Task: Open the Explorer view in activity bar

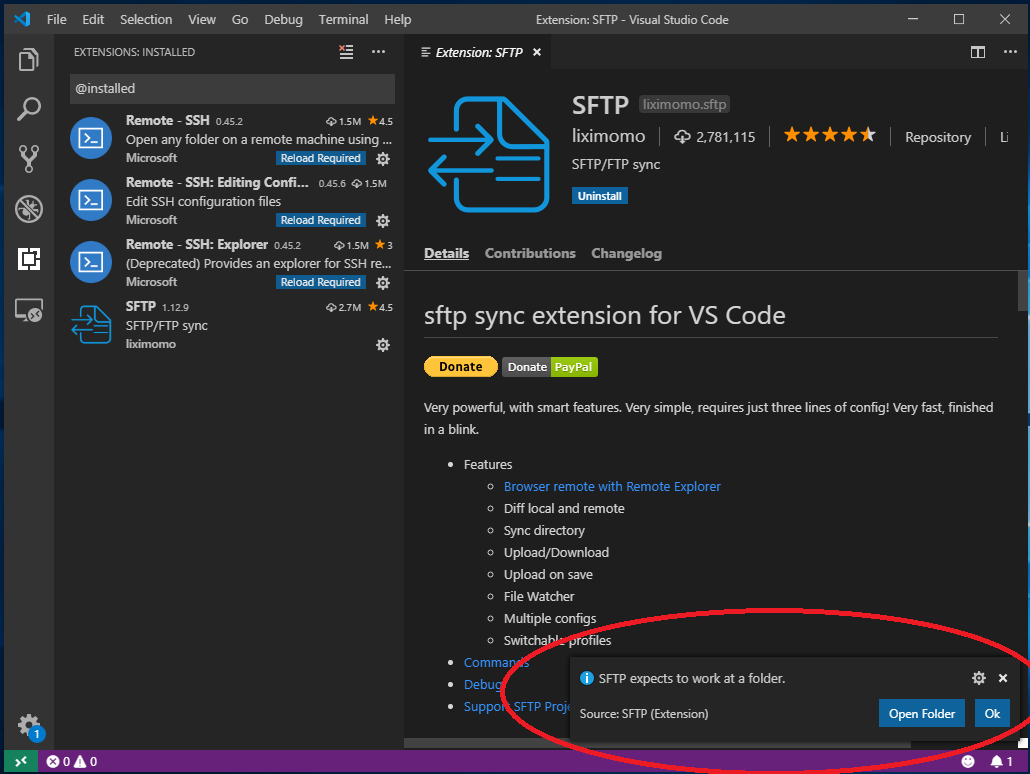Action: point(29,60)
